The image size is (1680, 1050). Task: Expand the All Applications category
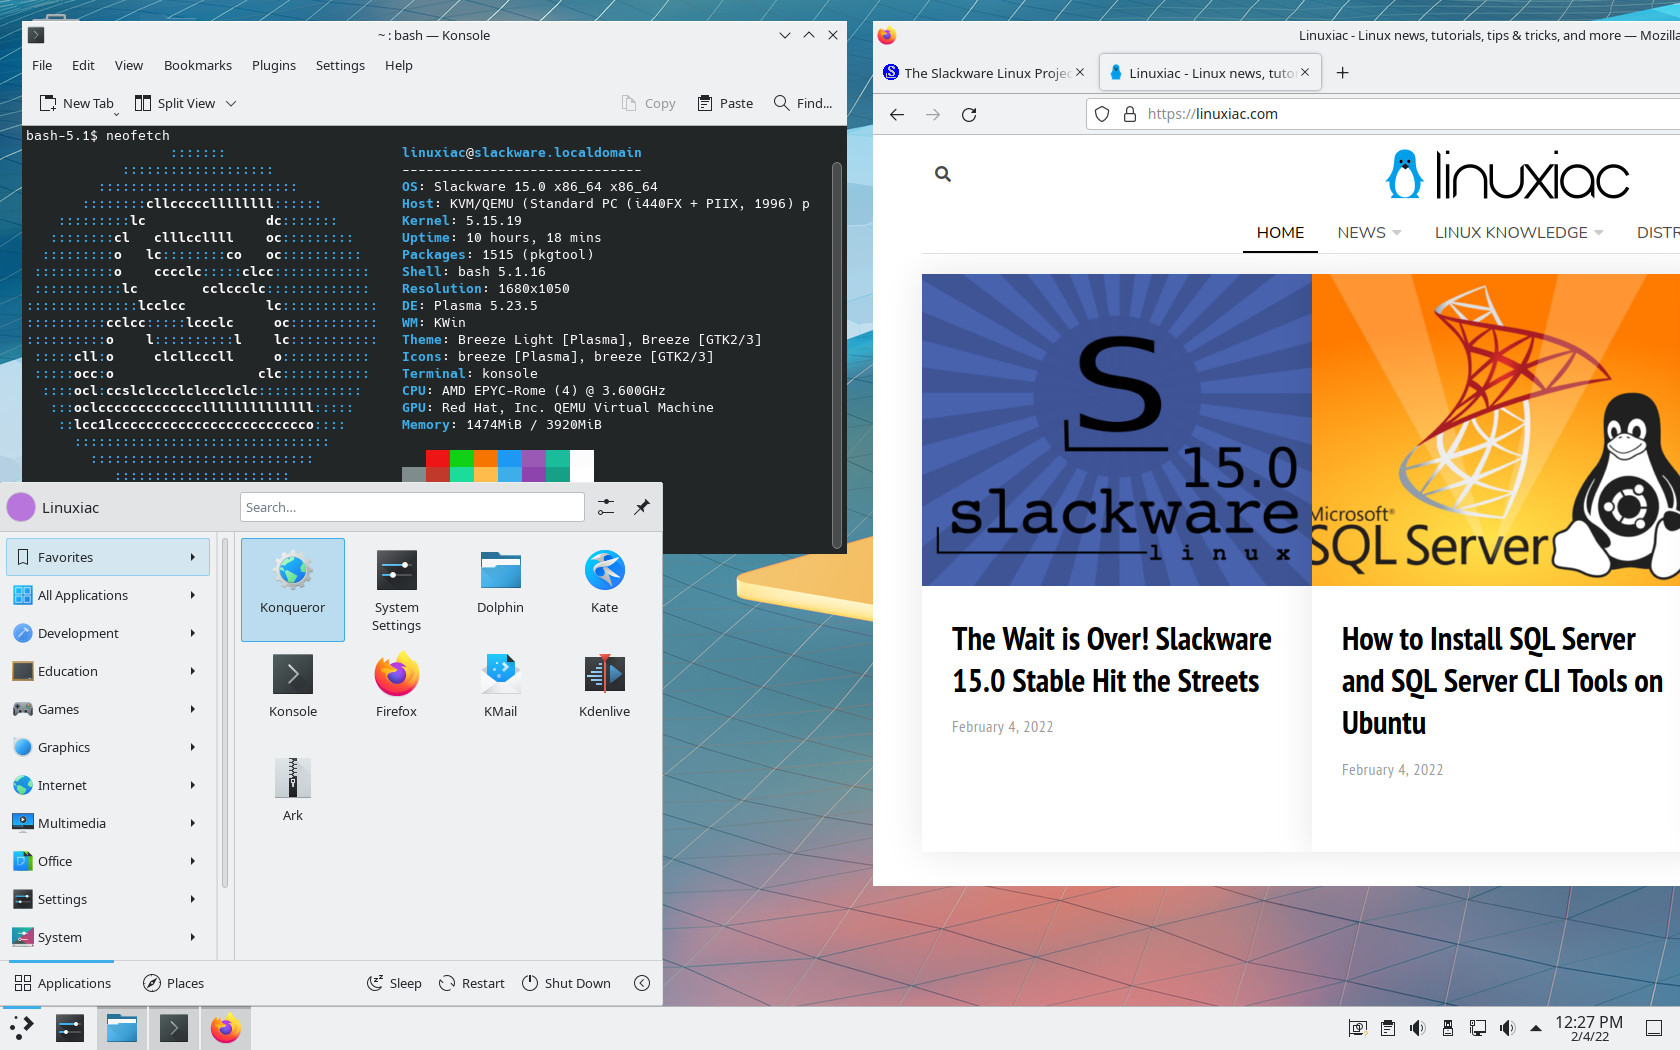pos(108,595)
